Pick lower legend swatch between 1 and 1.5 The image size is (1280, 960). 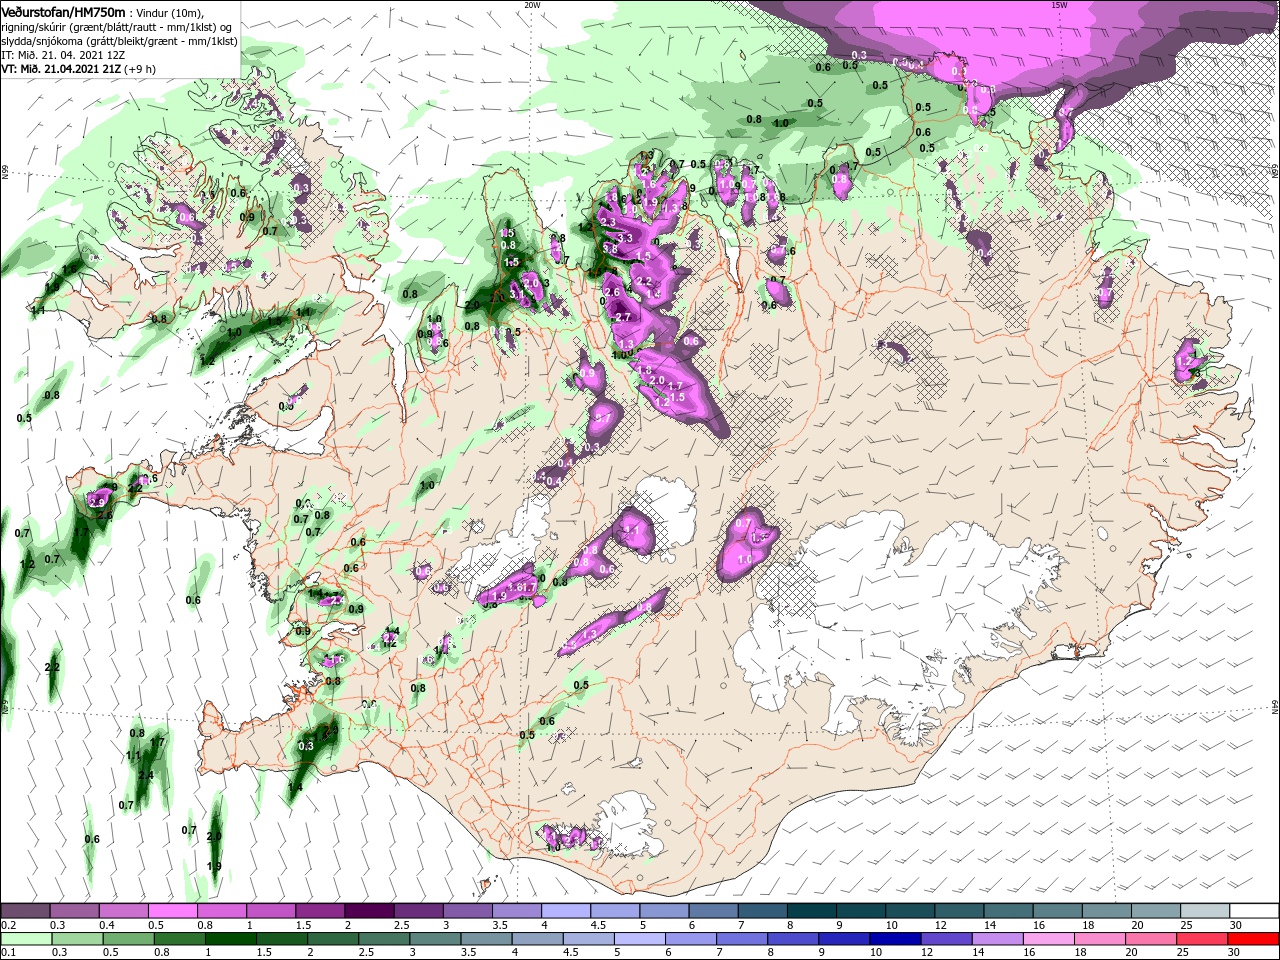(230, 939)
